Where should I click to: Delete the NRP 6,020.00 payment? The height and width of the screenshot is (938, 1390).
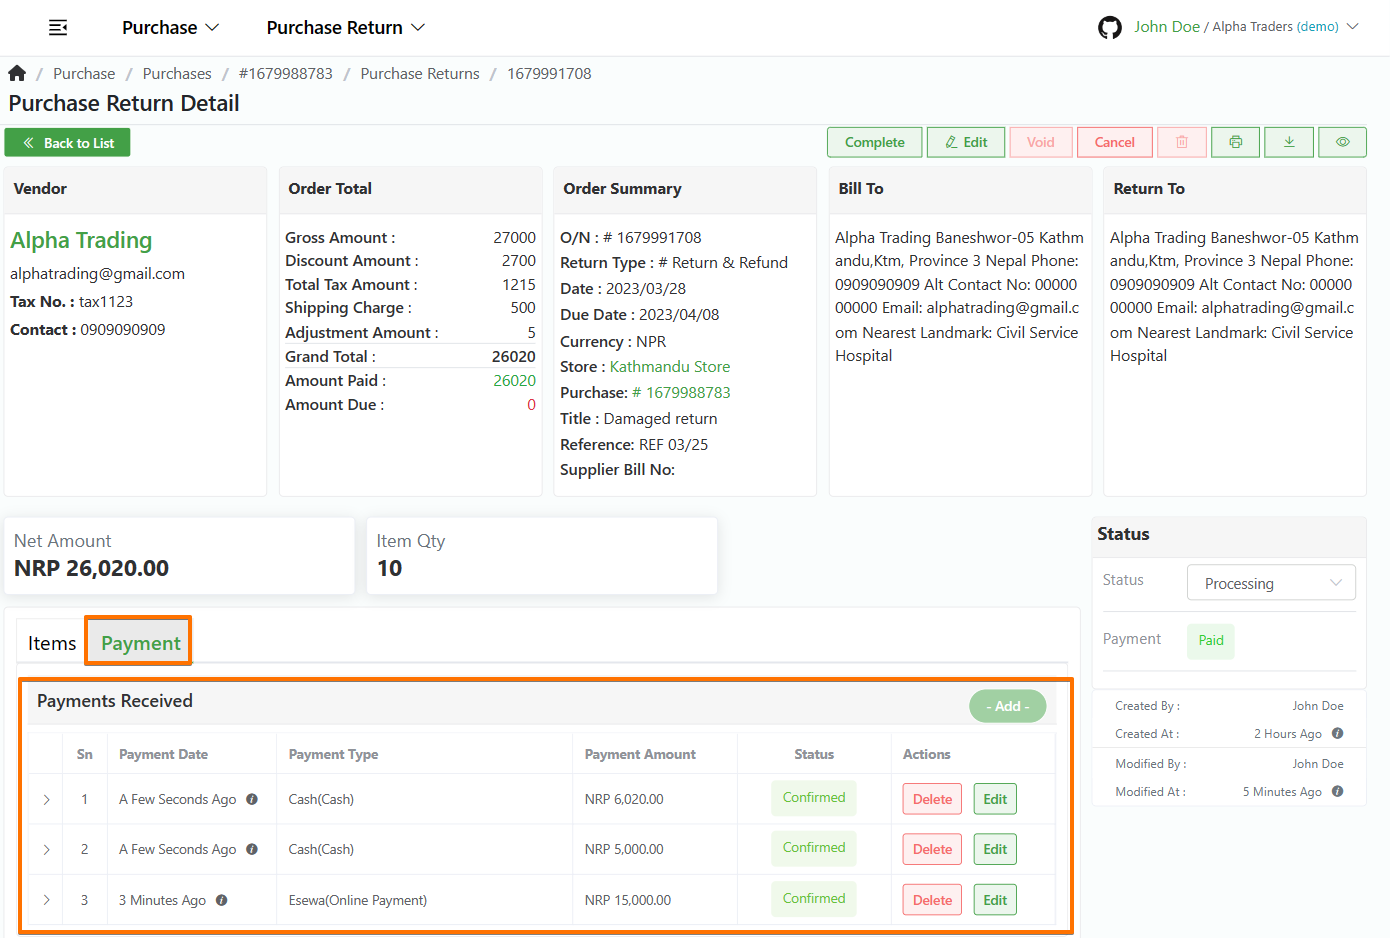[932, 799]
